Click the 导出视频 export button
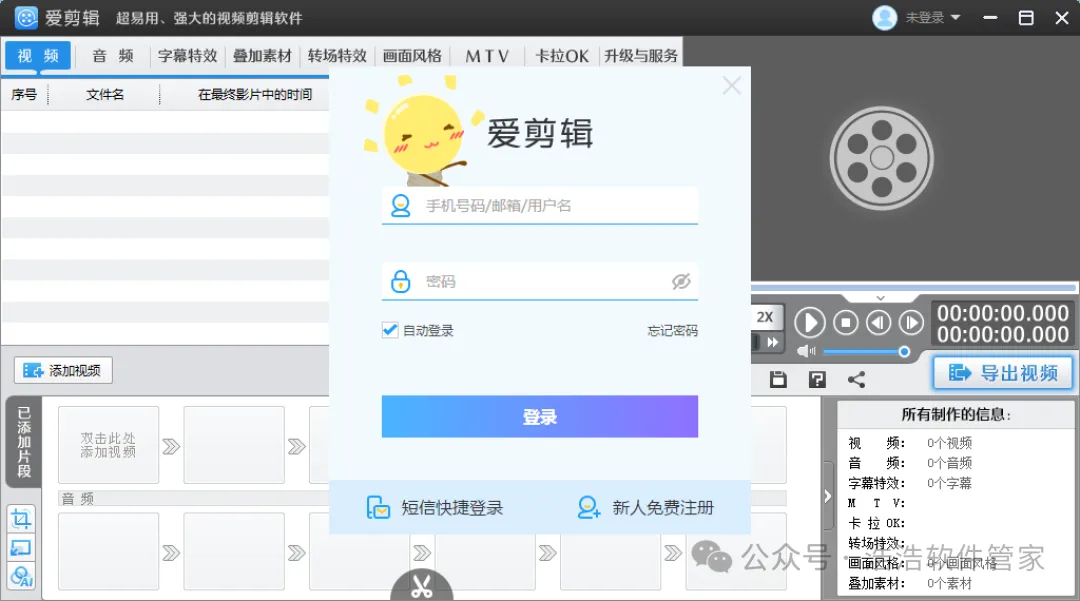 click(x=1003, y=373)
